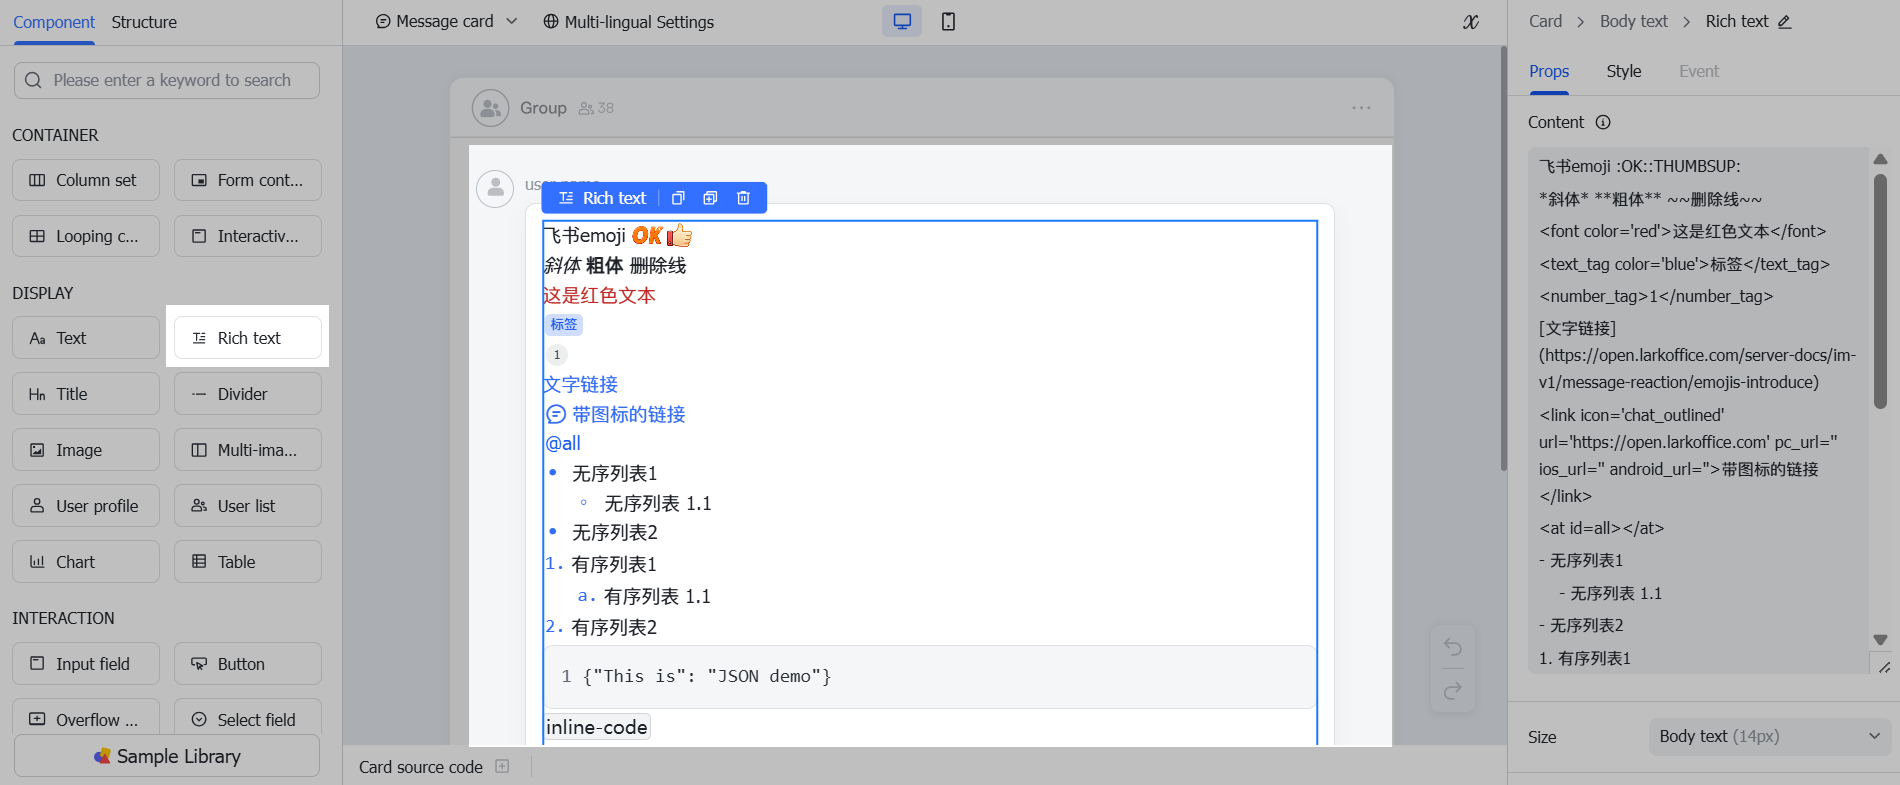Click the JSON demo code block
Image resolution: width=1900 pixels, height=785 pixels.
point(930,677)
